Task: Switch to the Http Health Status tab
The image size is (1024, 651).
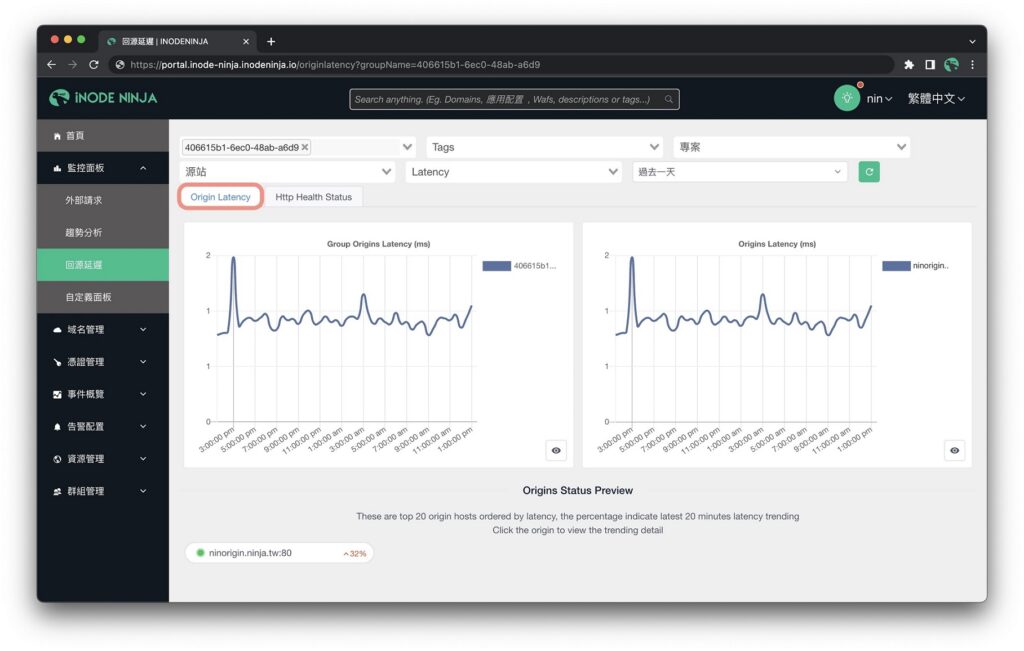Action: pos(313,197)
